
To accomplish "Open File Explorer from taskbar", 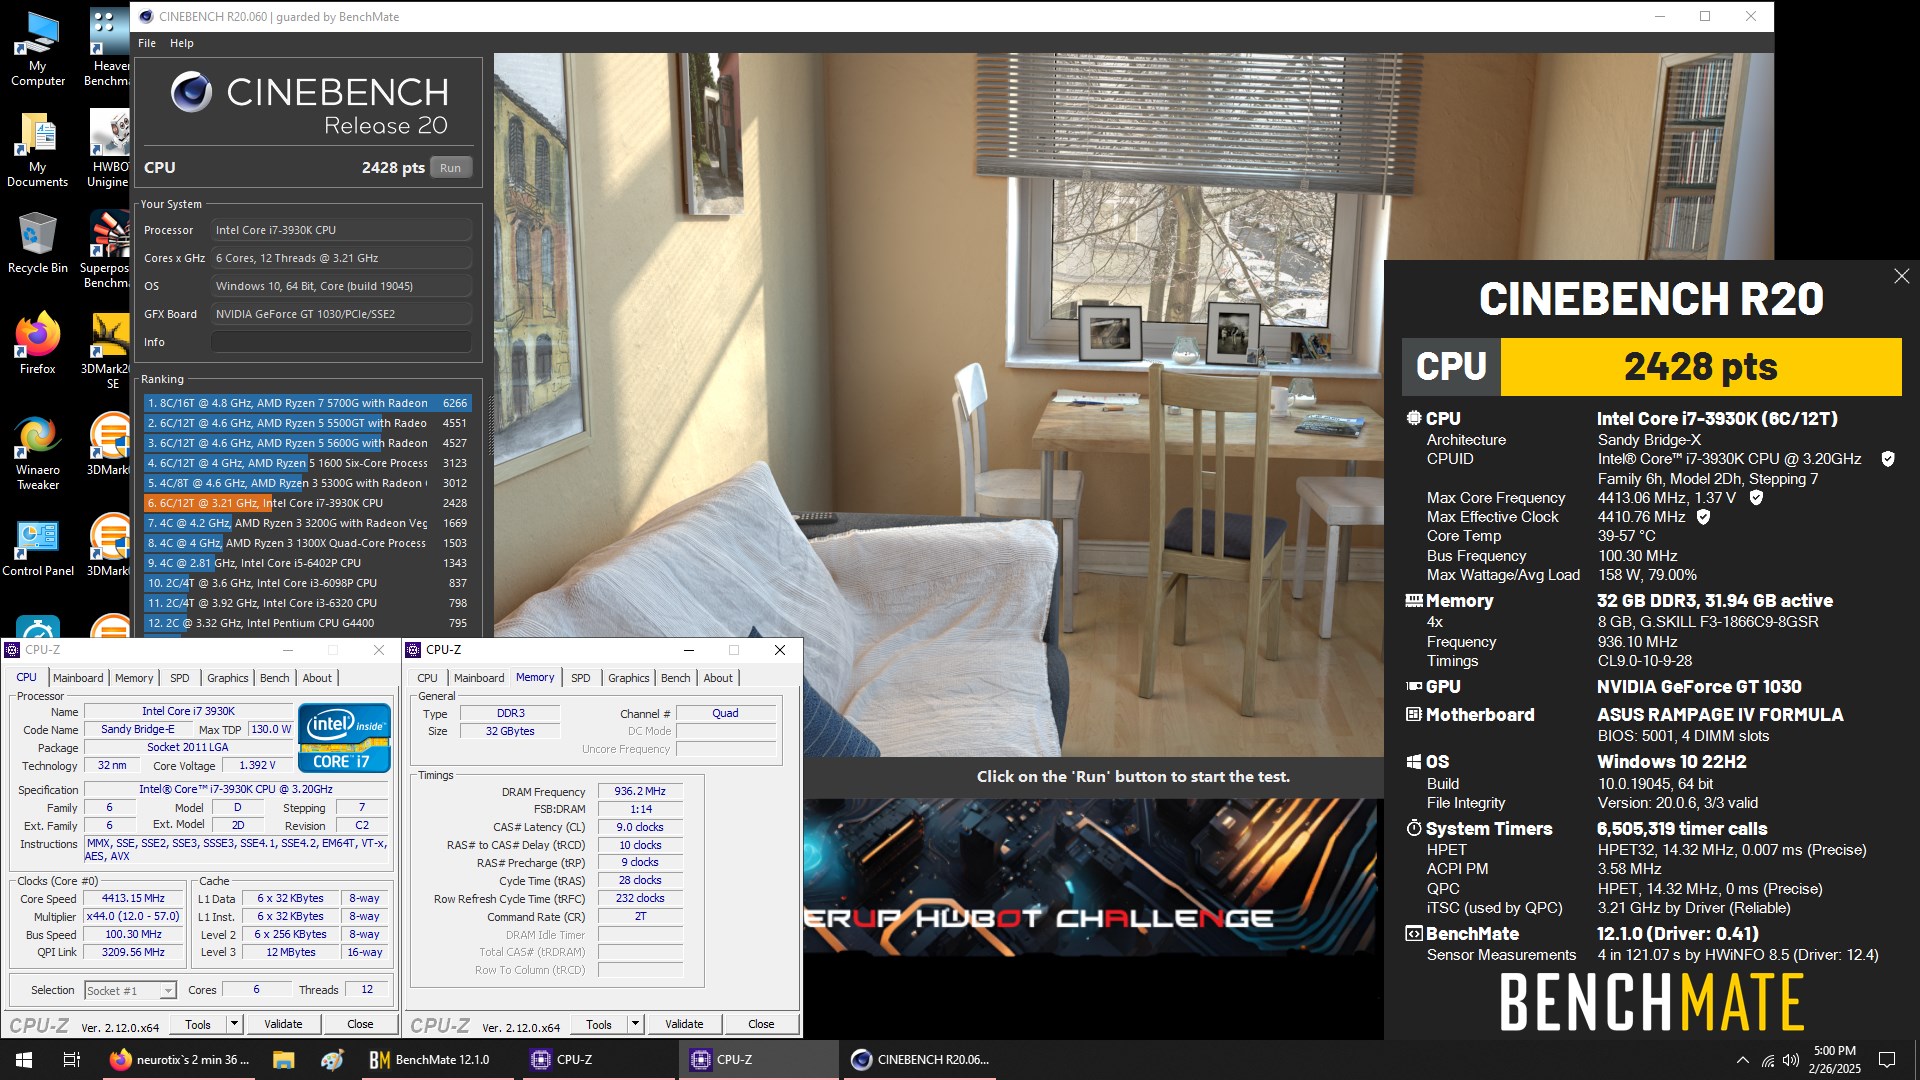I will (x=283, y=1060).
